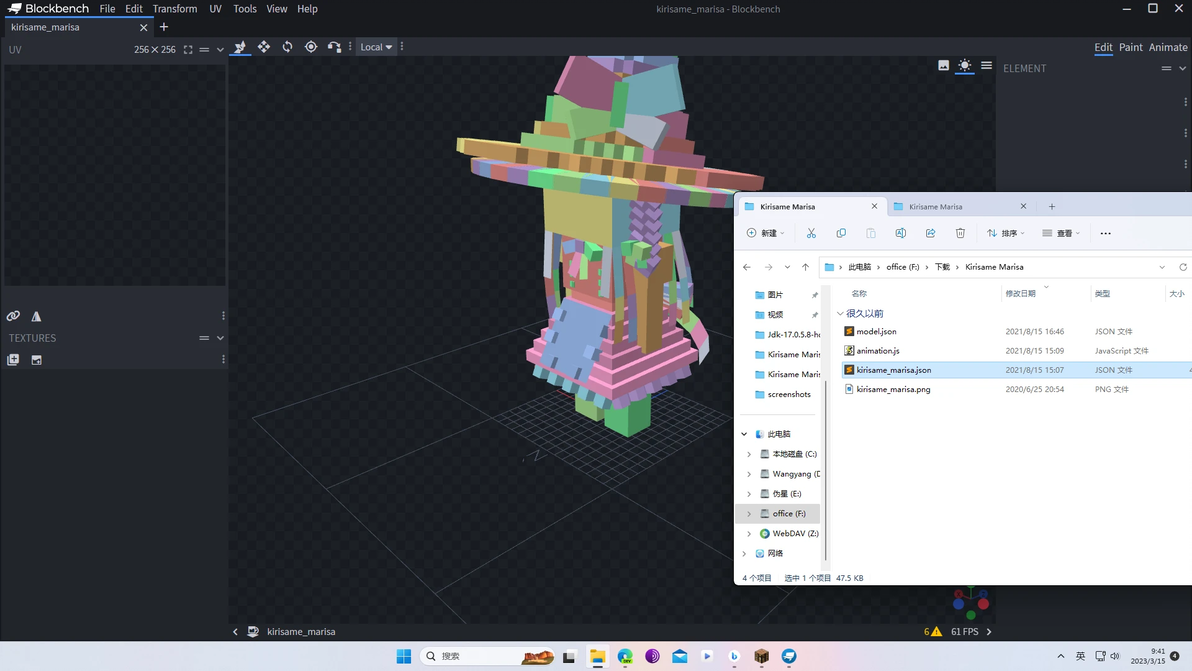This screenshot has height=671, width=1192.
Task: Click the Create Texture icon
Action: coord(36,360)
